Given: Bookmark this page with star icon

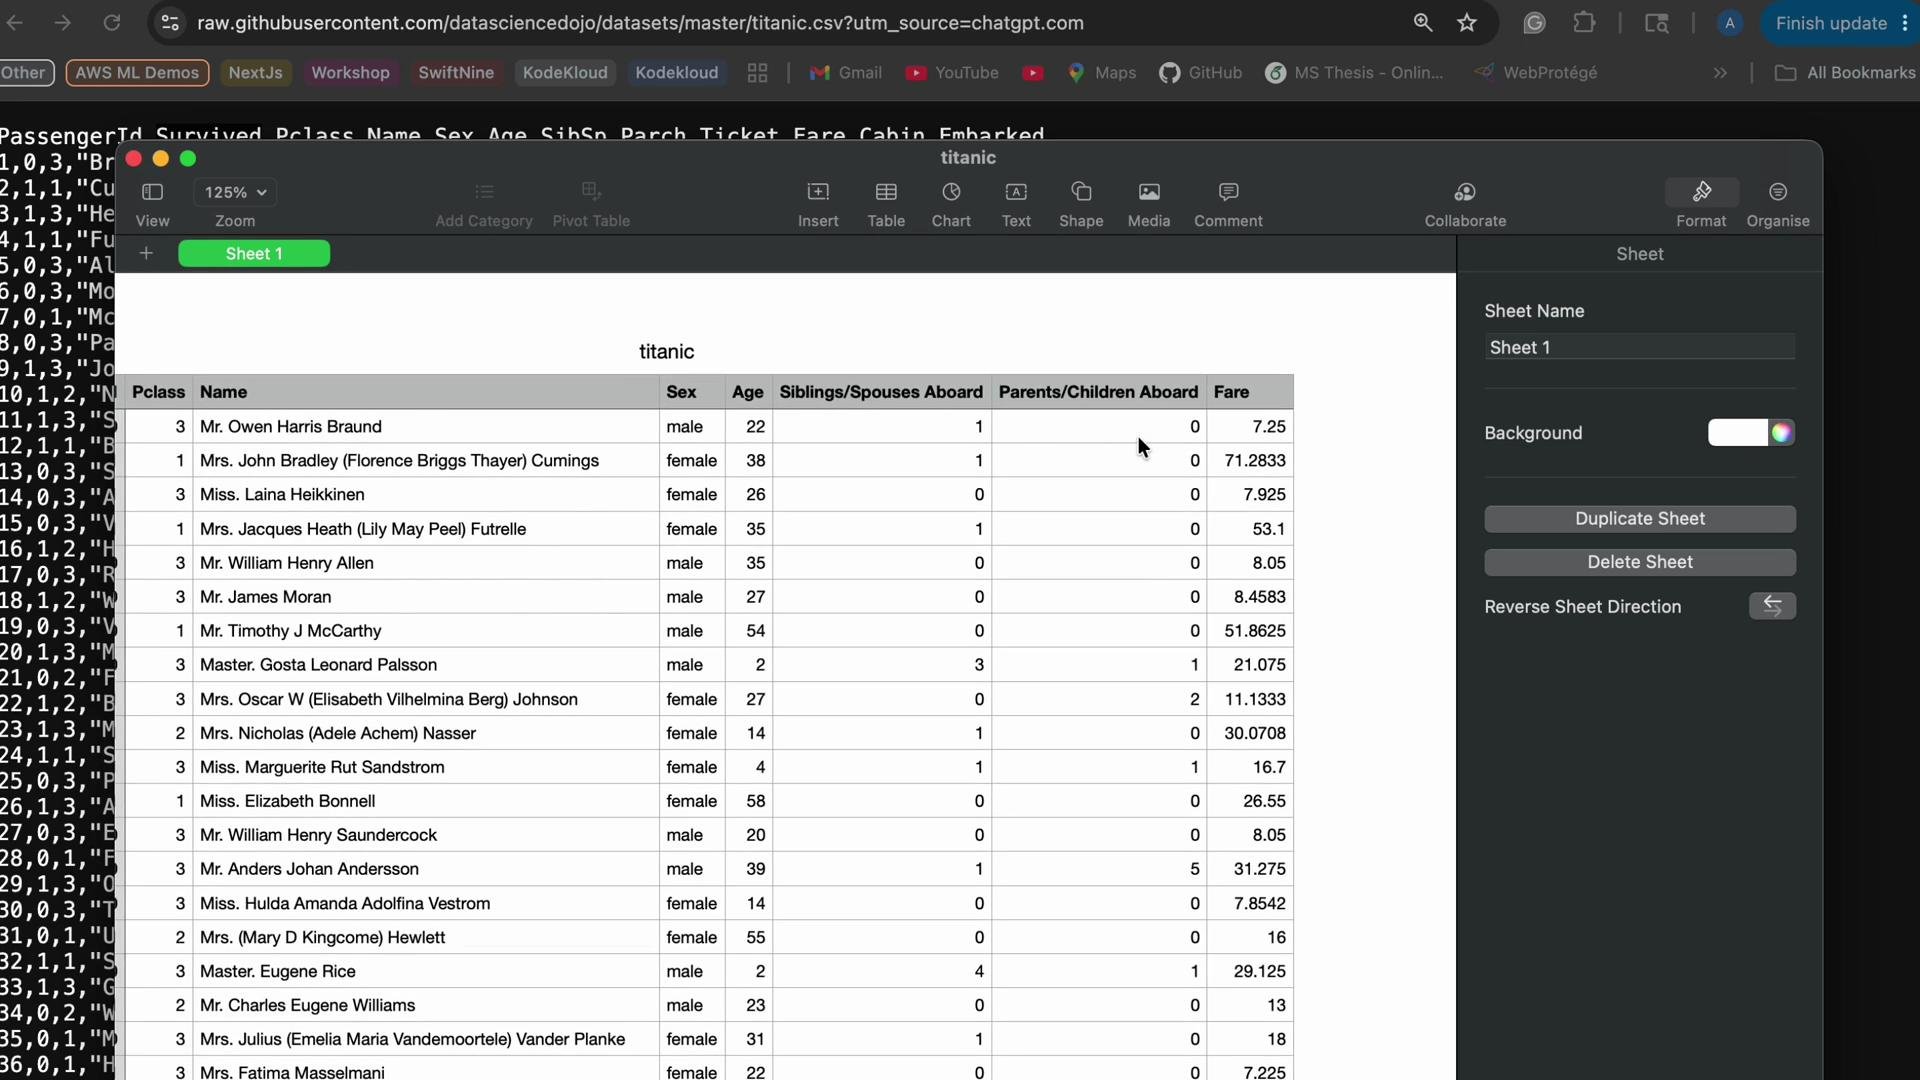Looking at the screenshot, I should (x=1467, y=23).
